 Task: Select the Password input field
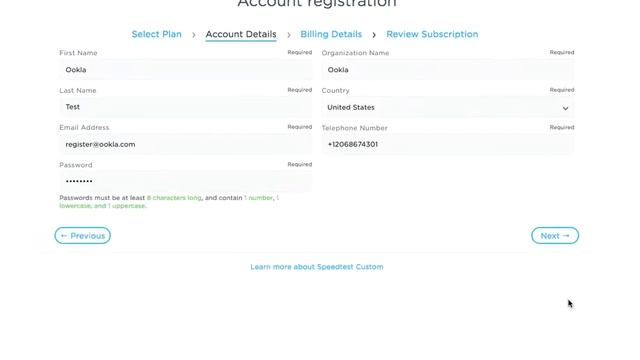[x=186, y=181]
